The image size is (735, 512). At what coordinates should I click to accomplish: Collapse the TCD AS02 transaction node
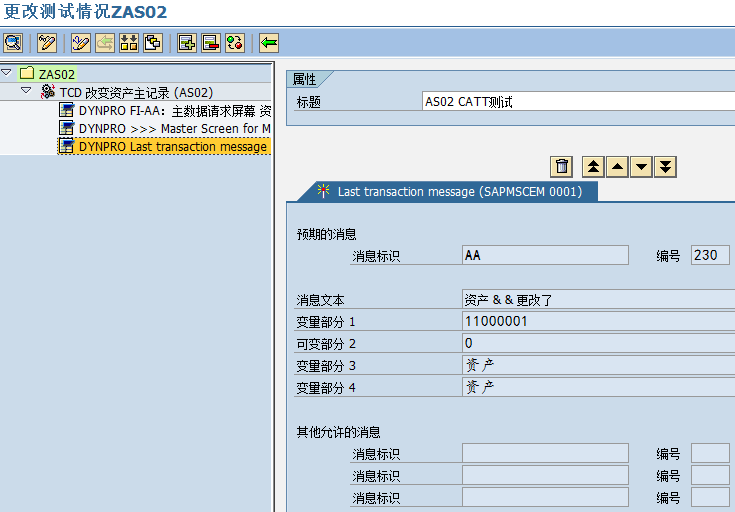[26, 91]
